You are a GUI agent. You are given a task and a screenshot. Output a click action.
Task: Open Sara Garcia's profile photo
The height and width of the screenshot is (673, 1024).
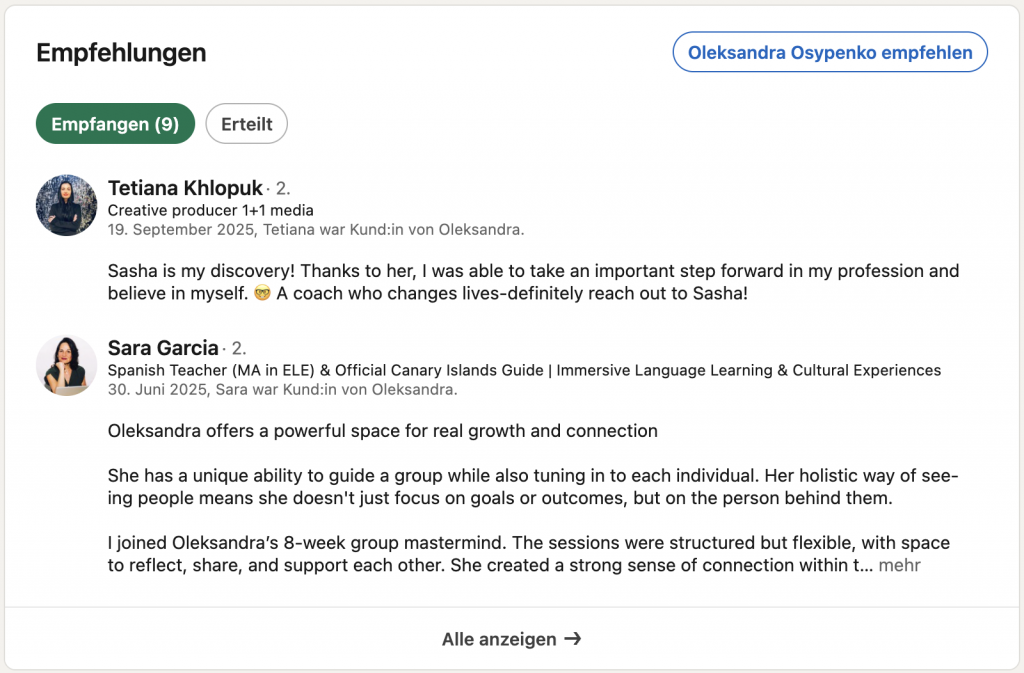[x=66, y=365]
